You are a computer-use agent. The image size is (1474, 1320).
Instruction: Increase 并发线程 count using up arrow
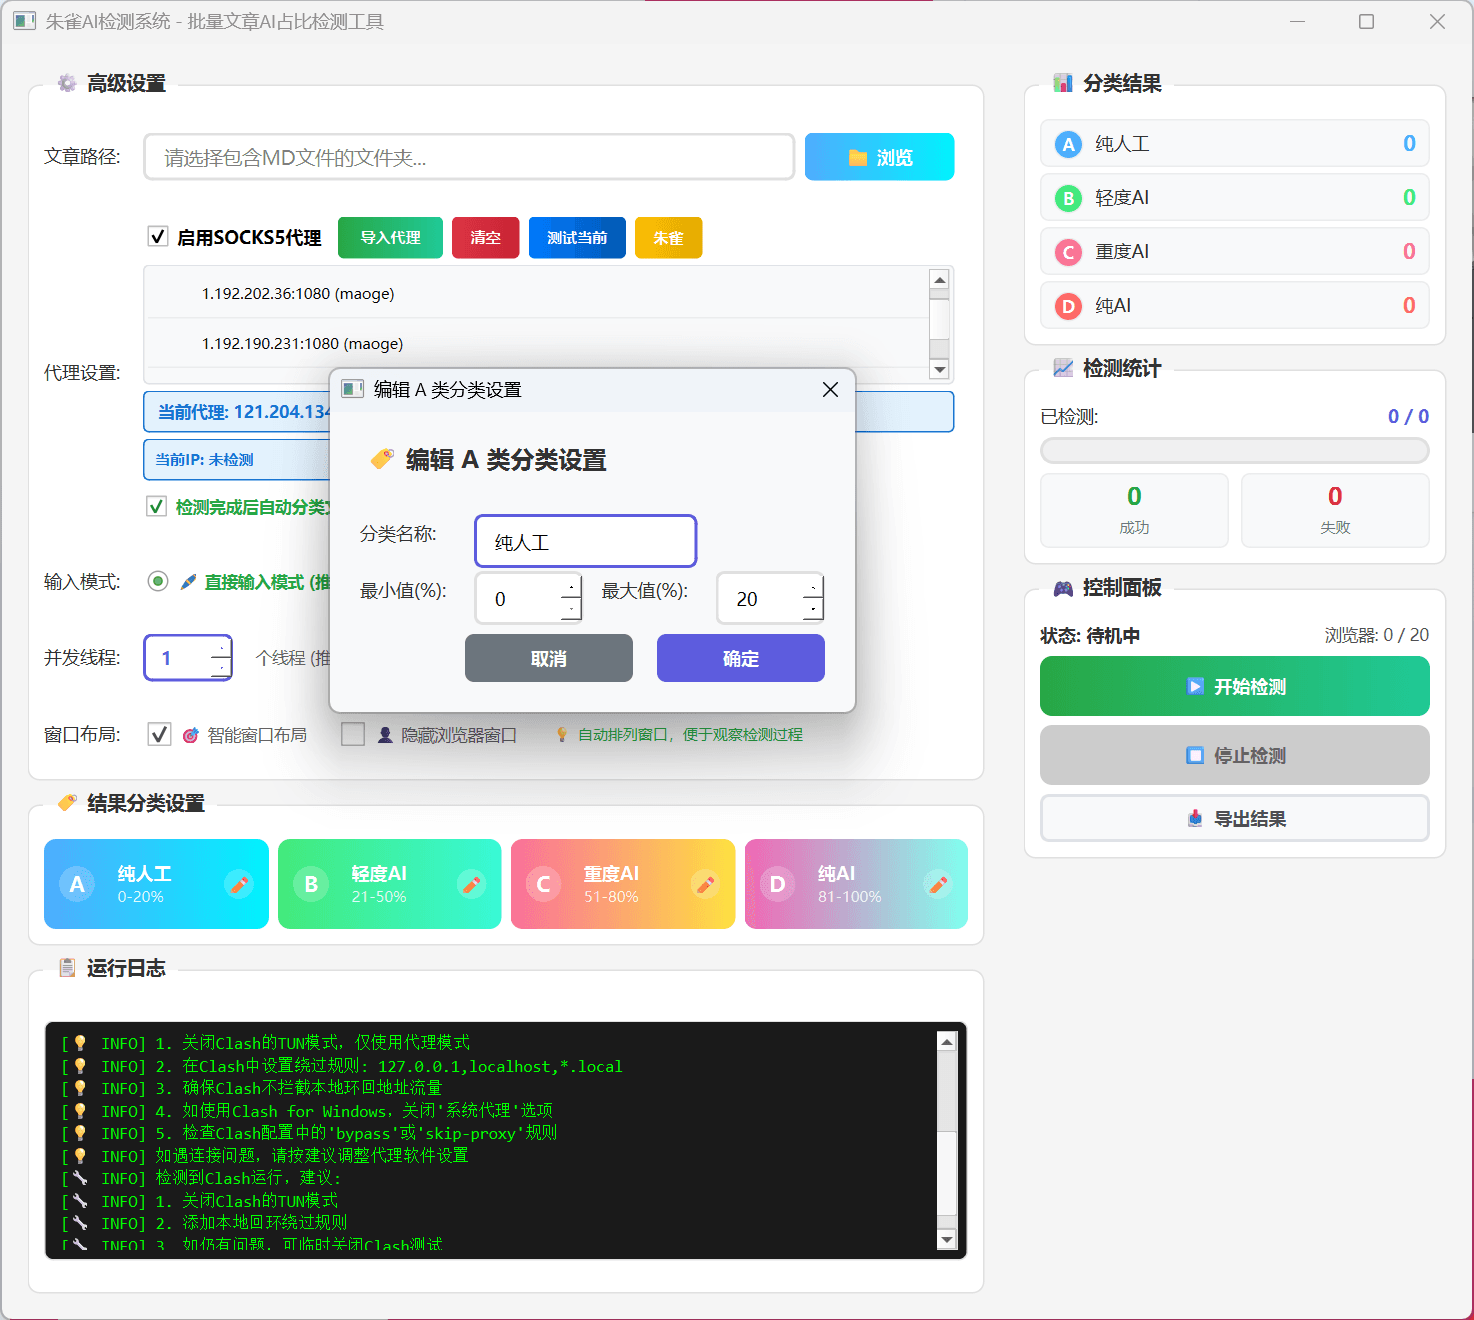(x=221, y=647)
